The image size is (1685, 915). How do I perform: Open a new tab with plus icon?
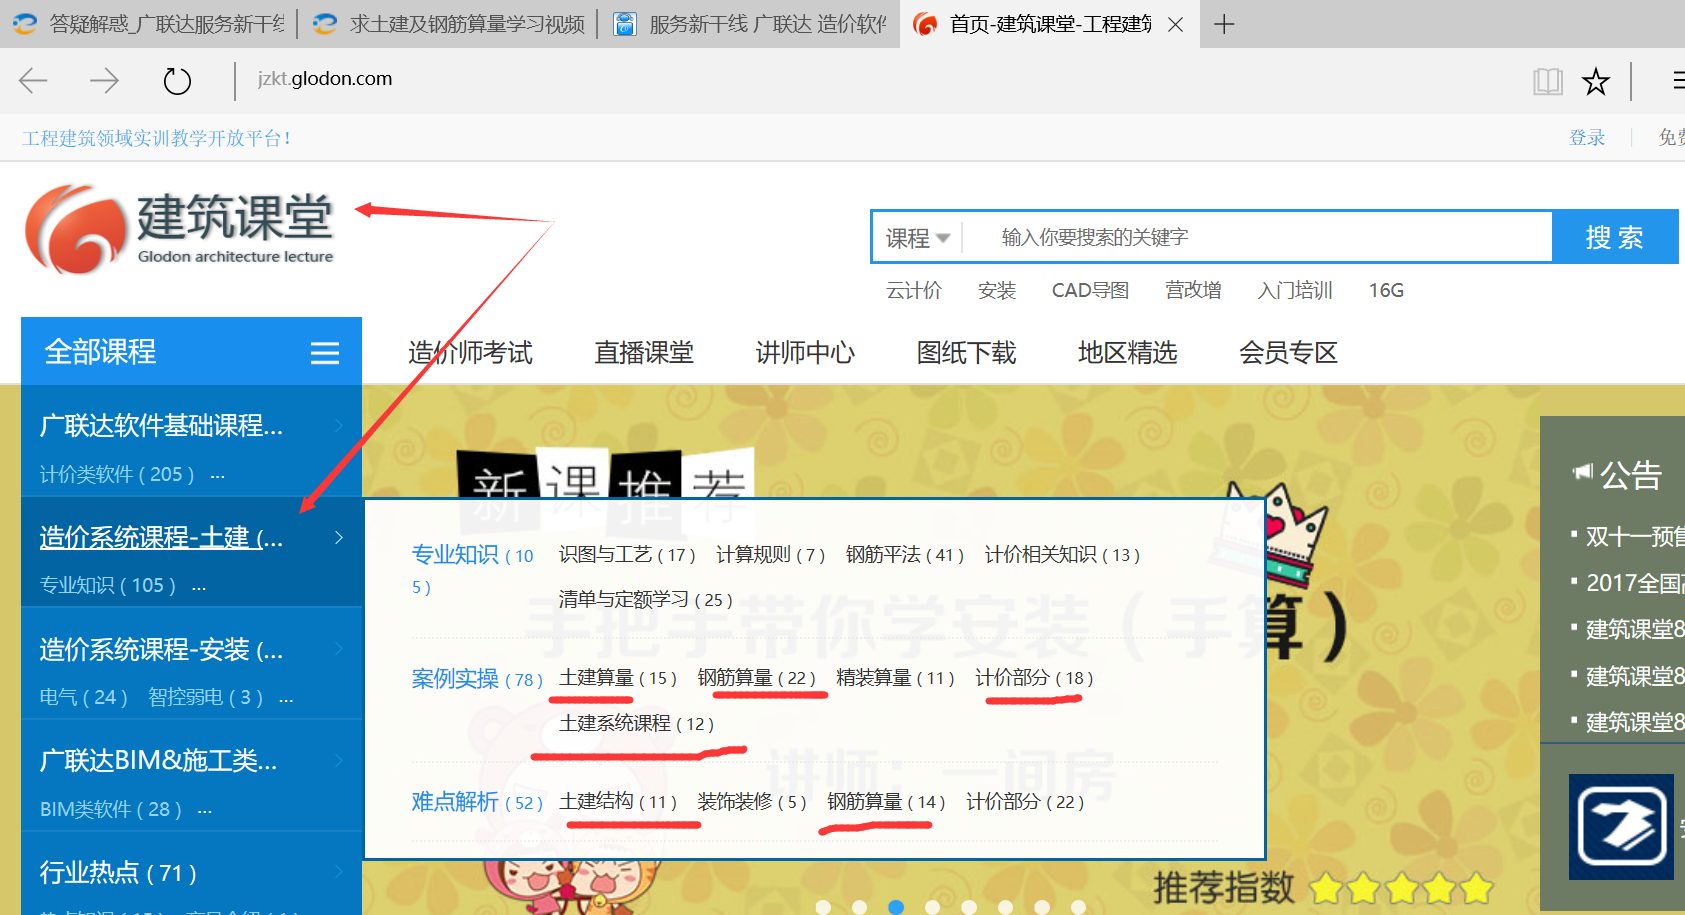pyautogui.click(x=1223, y=24)
